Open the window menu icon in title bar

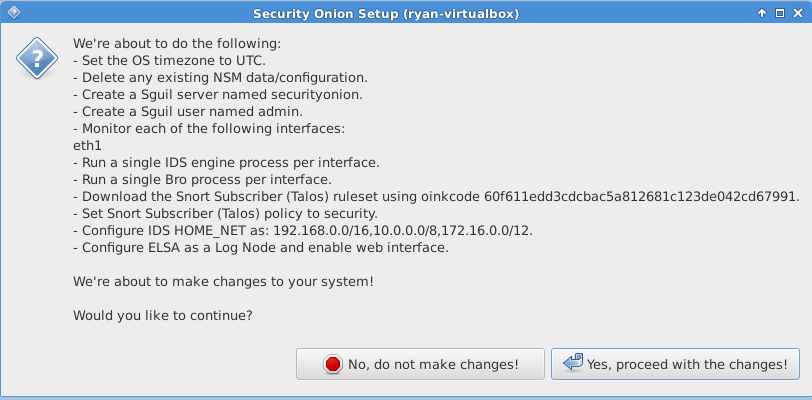(14, 12)
